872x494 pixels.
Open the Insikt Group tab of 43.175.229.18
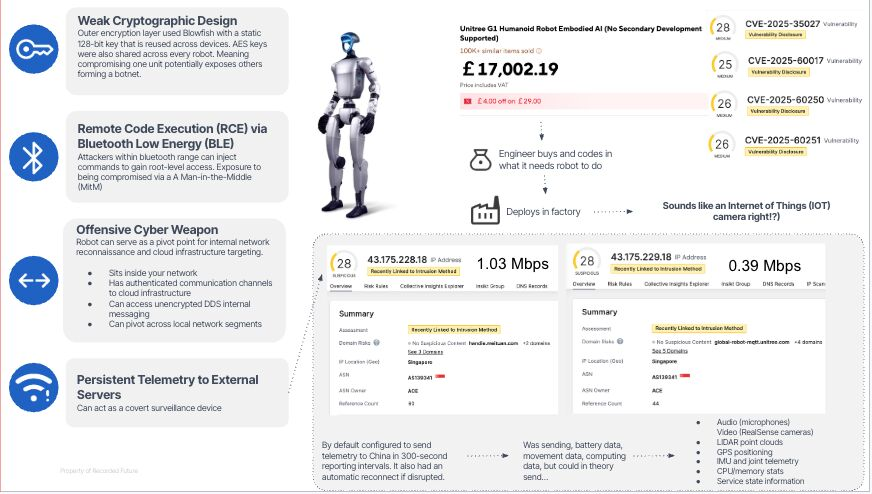click(735, 284)
